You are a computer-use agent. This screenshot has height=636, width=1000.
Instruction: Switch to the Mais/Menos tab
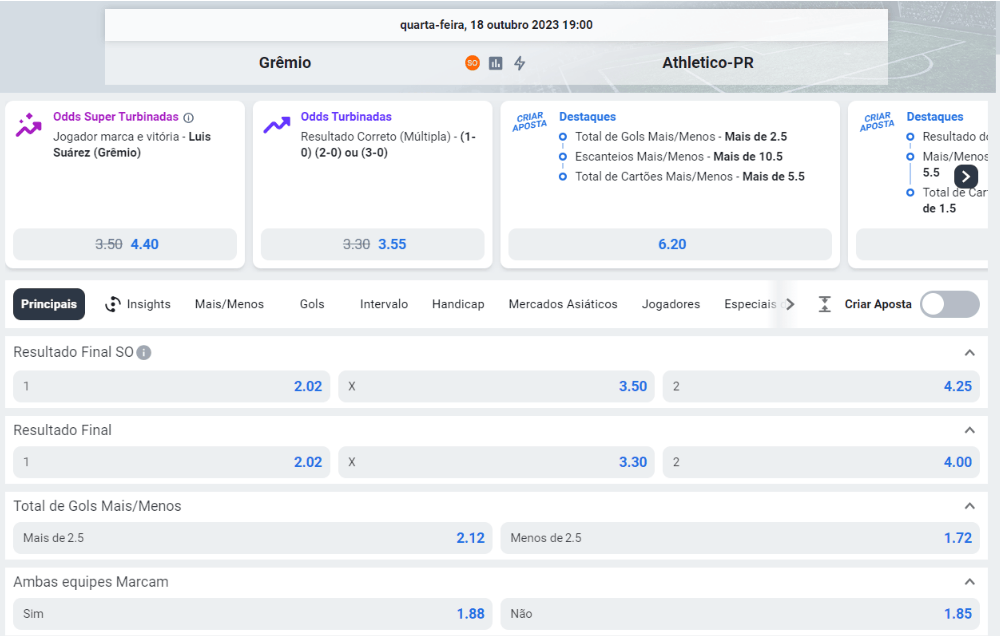coord(229,304)
